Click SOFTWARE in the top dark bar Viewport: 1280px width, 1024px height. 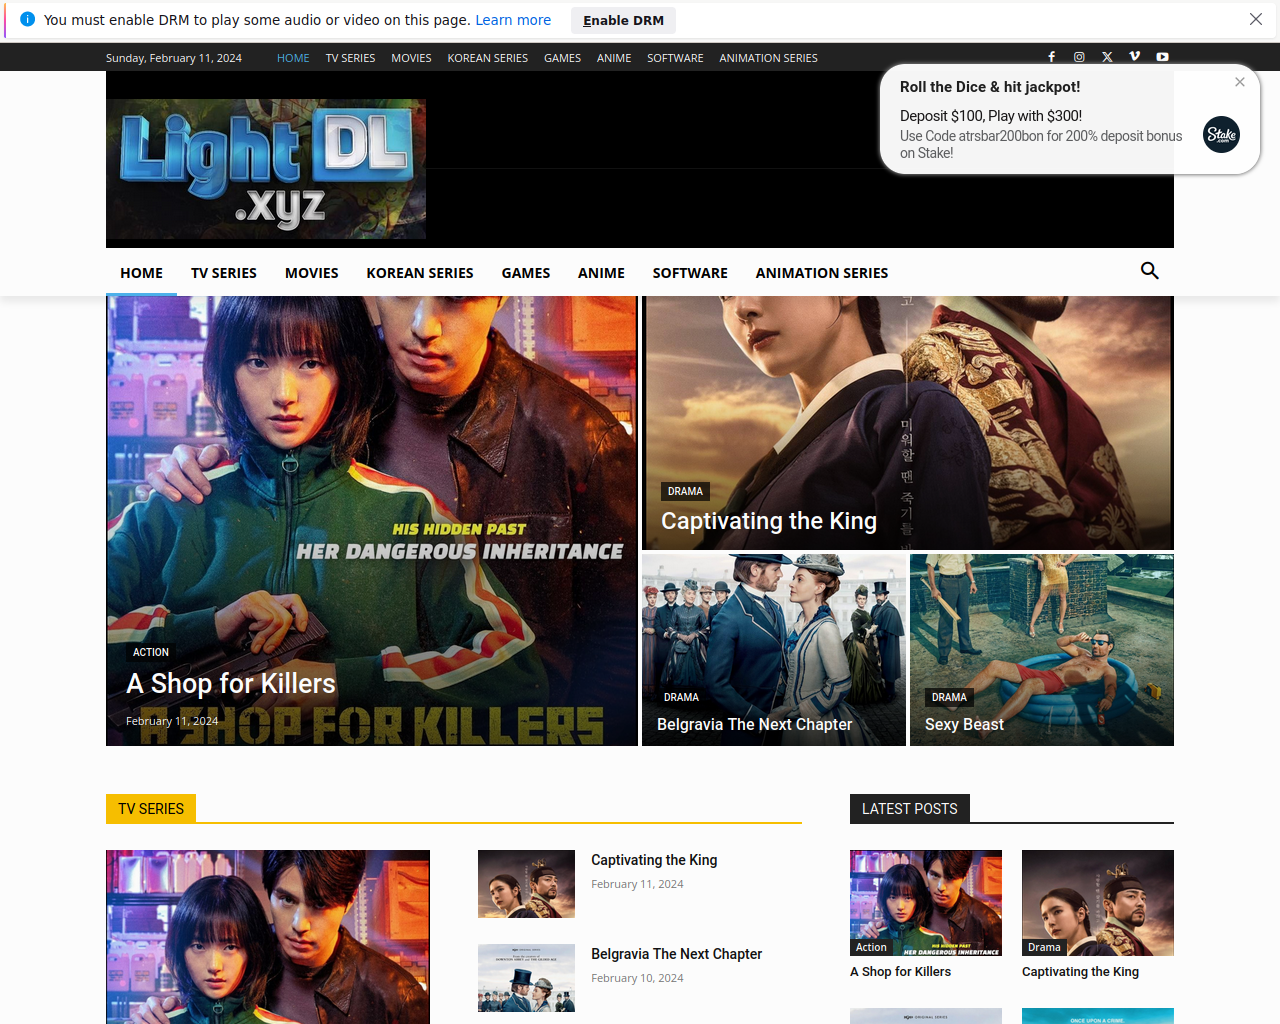tap(675, 58)
